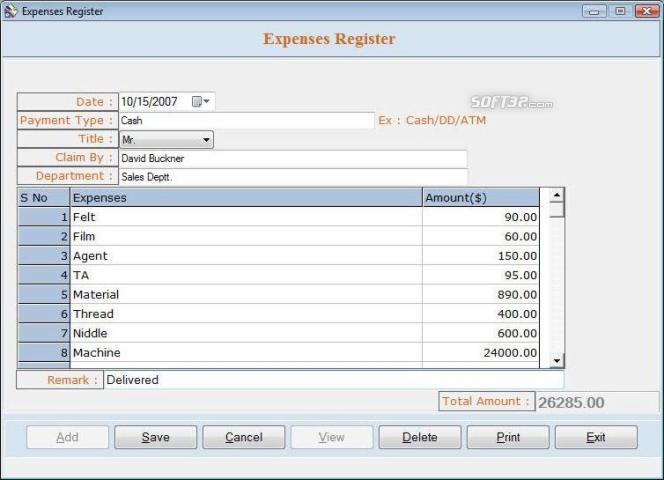Select row header number 5
The width and height of the screenshot is (664, 480).
click(x=44, y=294)
